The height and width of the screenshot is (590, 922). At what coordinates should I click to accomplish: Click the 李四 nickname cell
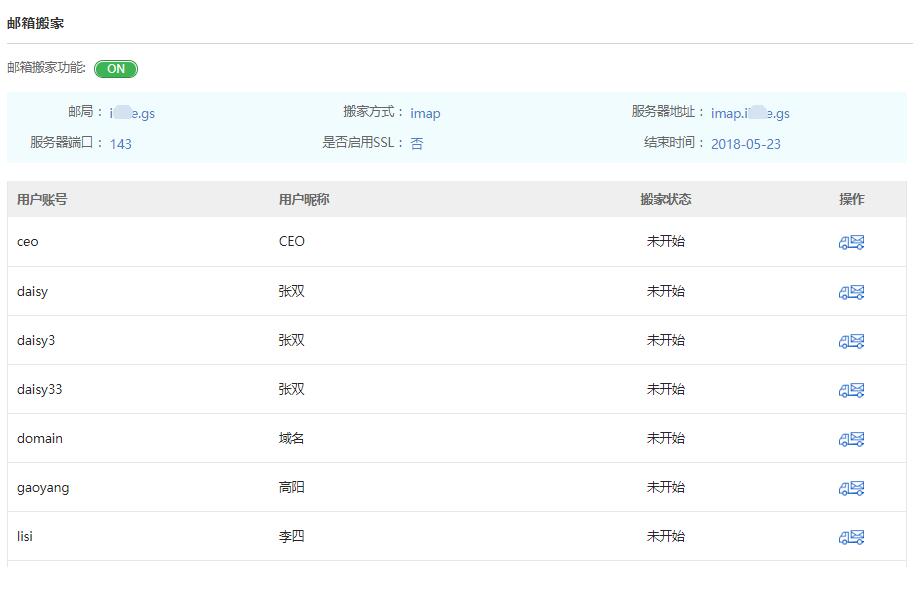click(x=291, y=537)
